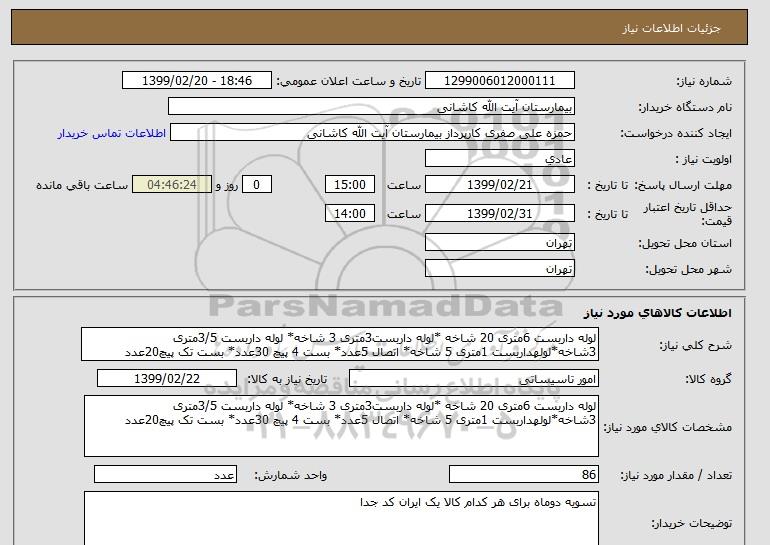Click the label مهلت ارسال پاسخ
Image resolution: width=770 pixels, height=545 pixels.
683,185
